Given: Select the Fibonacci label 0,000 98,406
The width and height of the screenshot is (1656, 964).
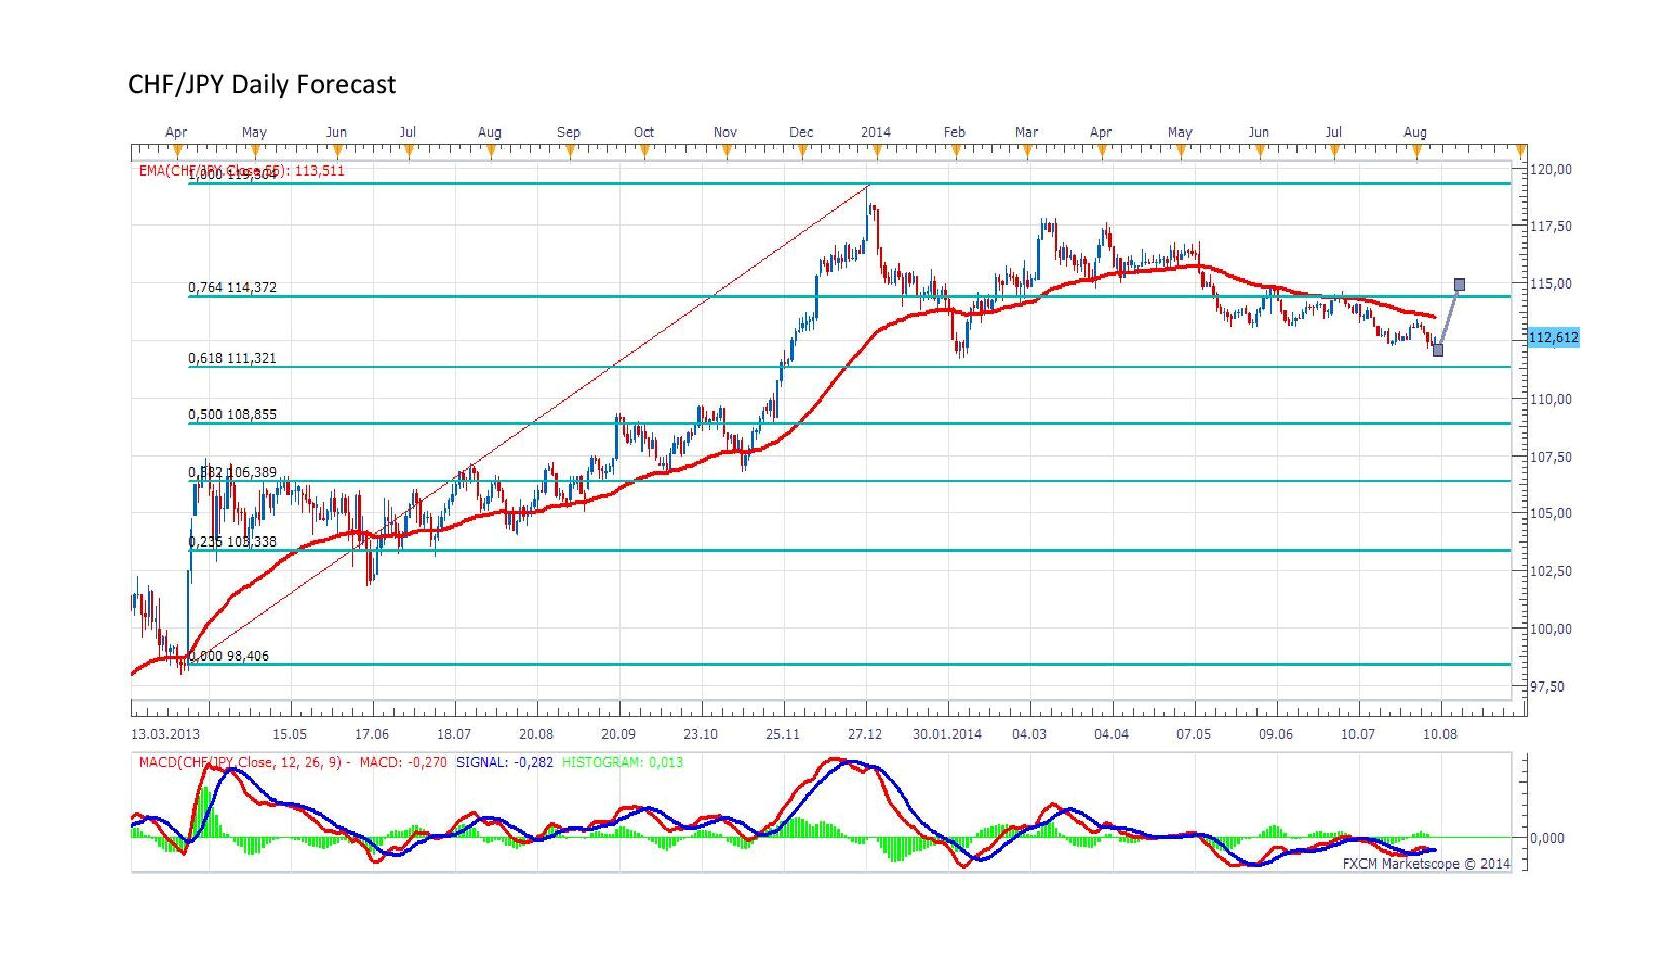Looking at the screenshot, I should [x=229, y=656].
